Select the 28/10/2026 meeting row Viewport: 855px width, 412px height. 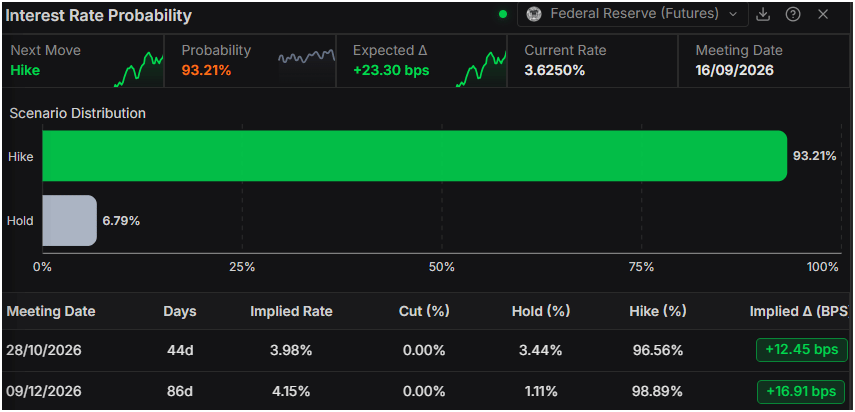pos(428,350)
